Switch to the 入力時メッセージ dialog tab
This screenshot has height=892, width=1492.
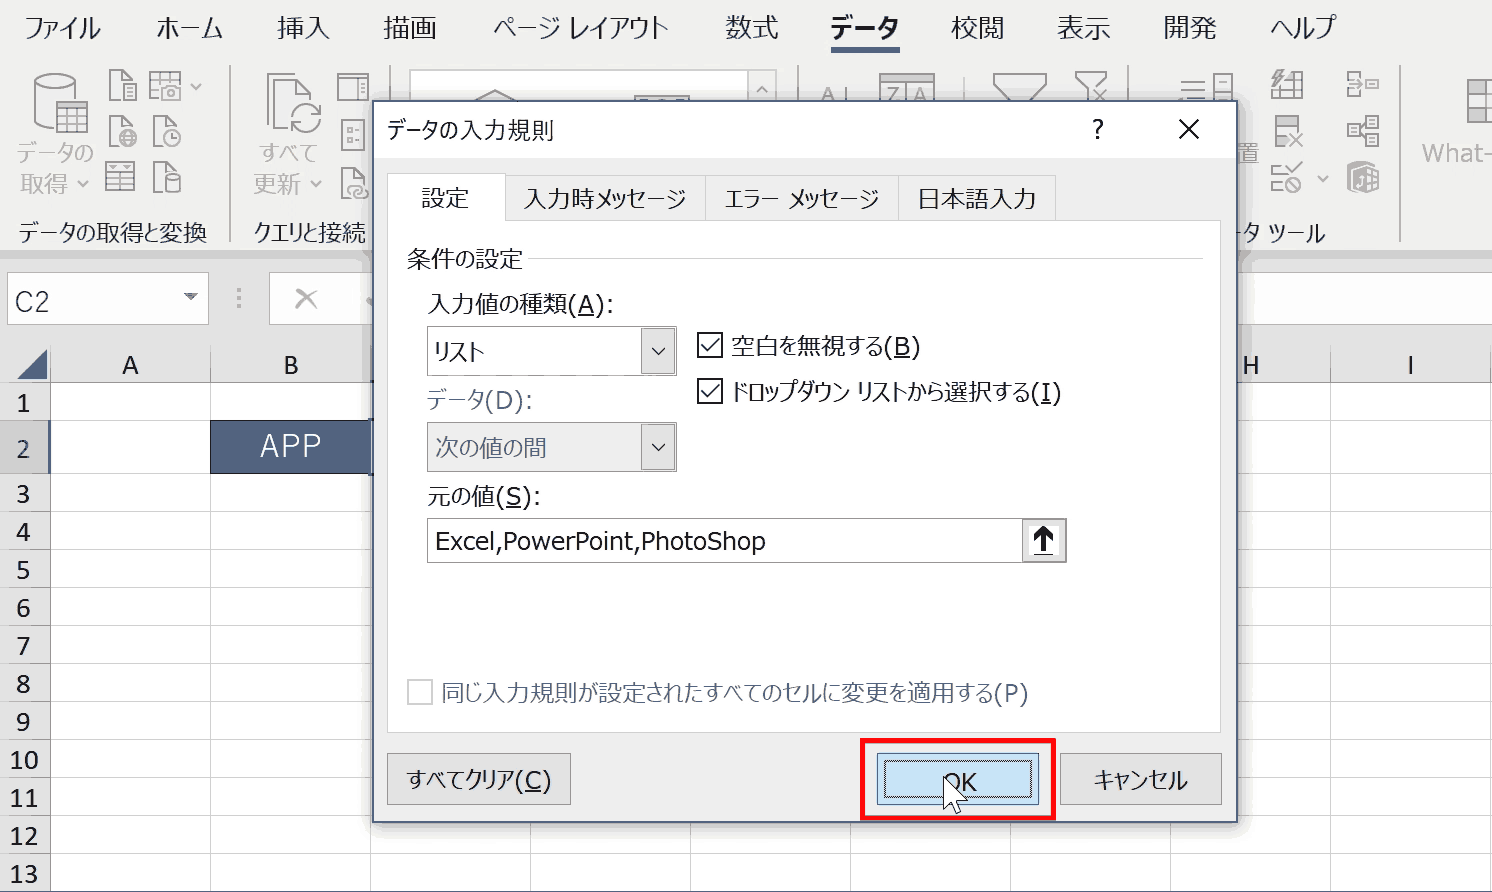coord(606,199)
